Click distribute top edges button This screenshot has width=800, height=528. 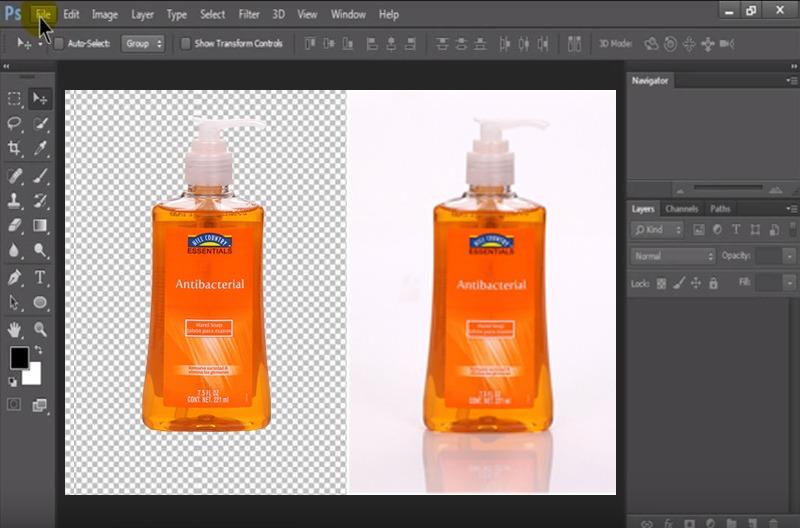point(442,44)
